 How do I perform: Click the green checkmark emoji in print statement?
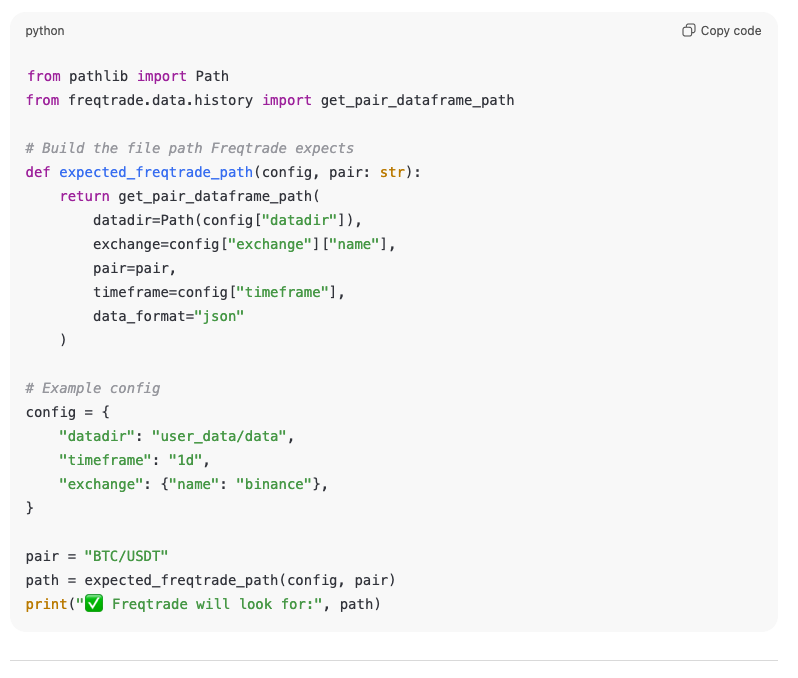[94, 604]
